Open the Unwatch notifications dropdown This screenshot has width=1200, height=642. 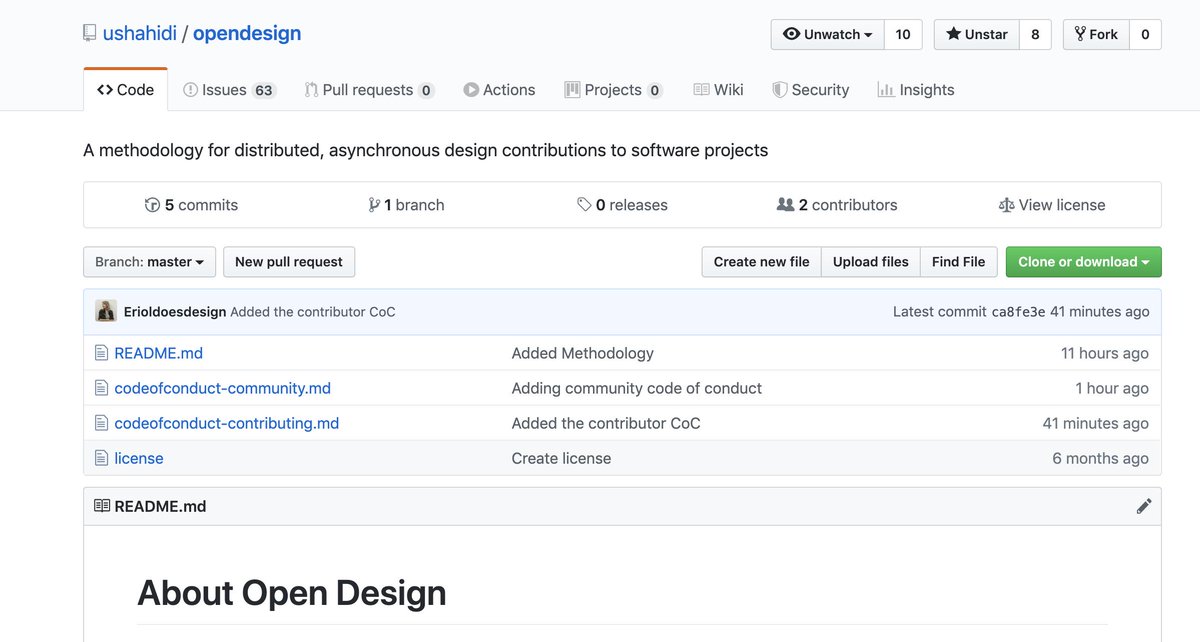pyautogui.click(x=828, y=34)
